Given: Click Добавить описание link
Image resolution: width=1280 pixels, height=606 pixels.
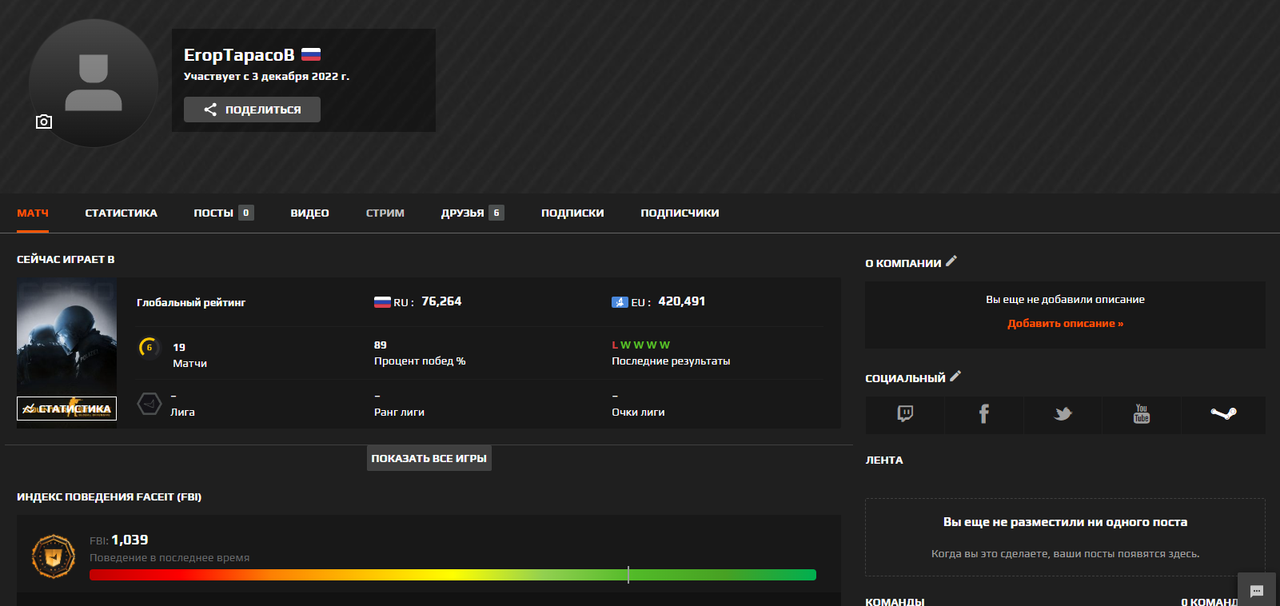Looking at the screenshot, I should pos(1065,324).
